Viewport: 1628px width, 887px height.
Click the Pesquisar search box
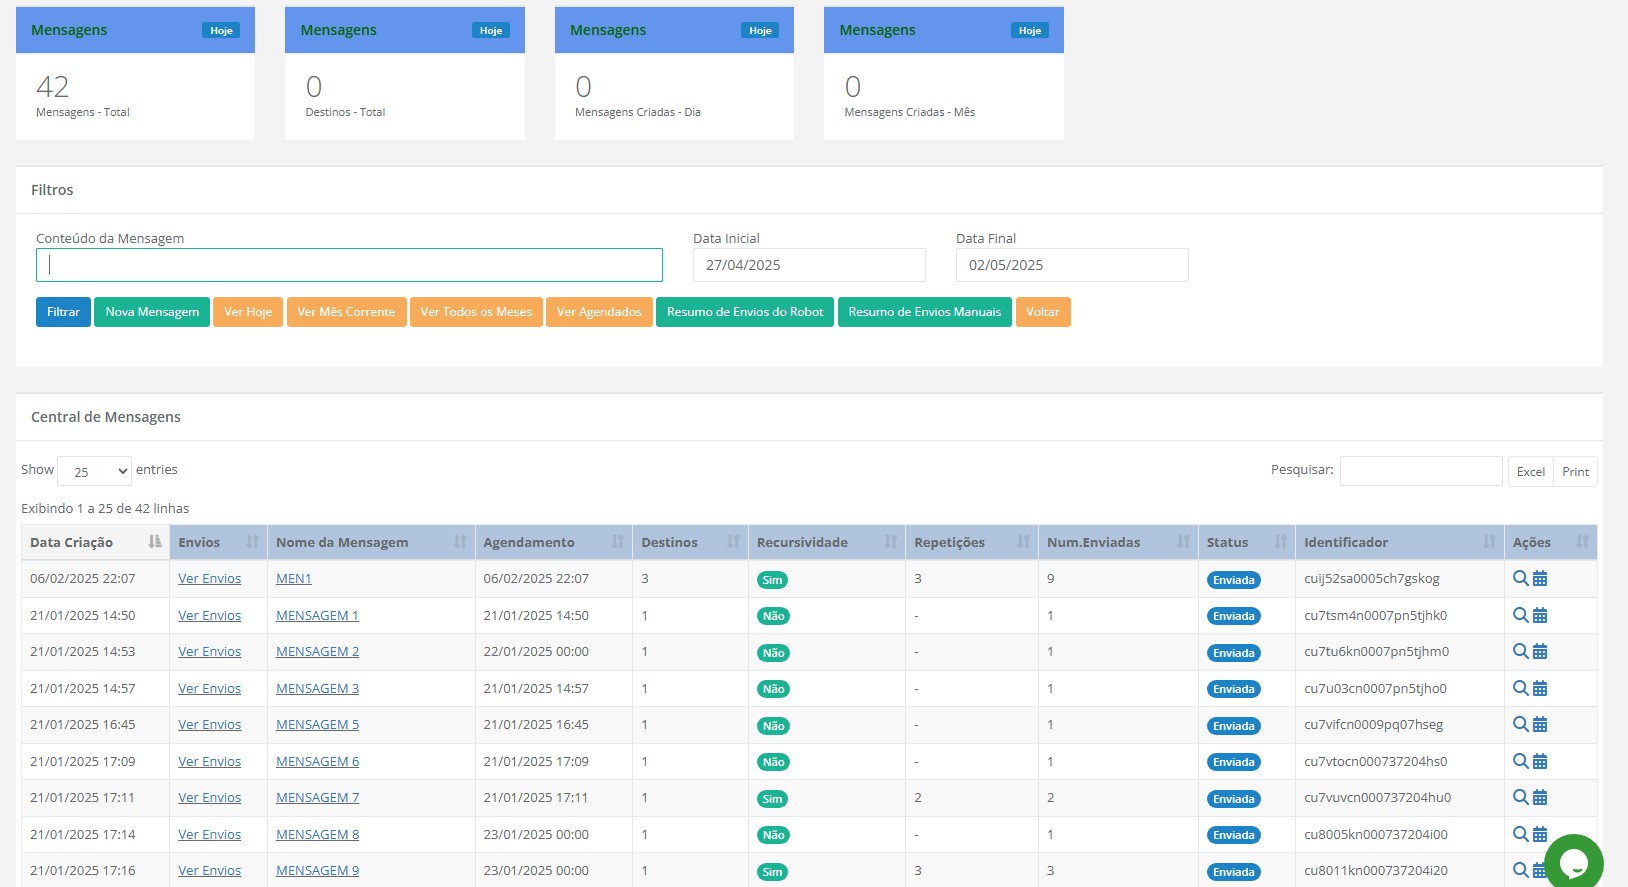point(1421,471)
